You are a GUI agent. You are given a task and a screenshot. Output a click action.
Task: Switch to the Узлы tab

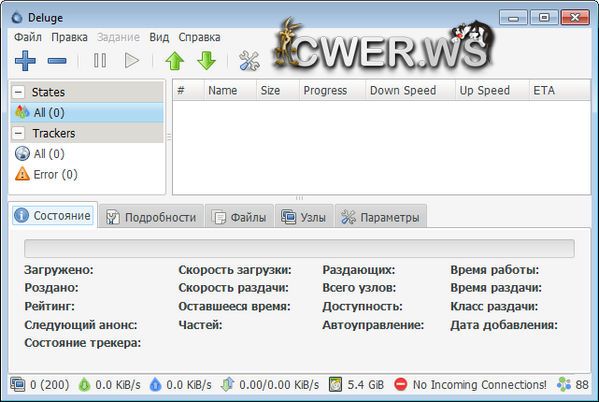(x=304, y=217)
